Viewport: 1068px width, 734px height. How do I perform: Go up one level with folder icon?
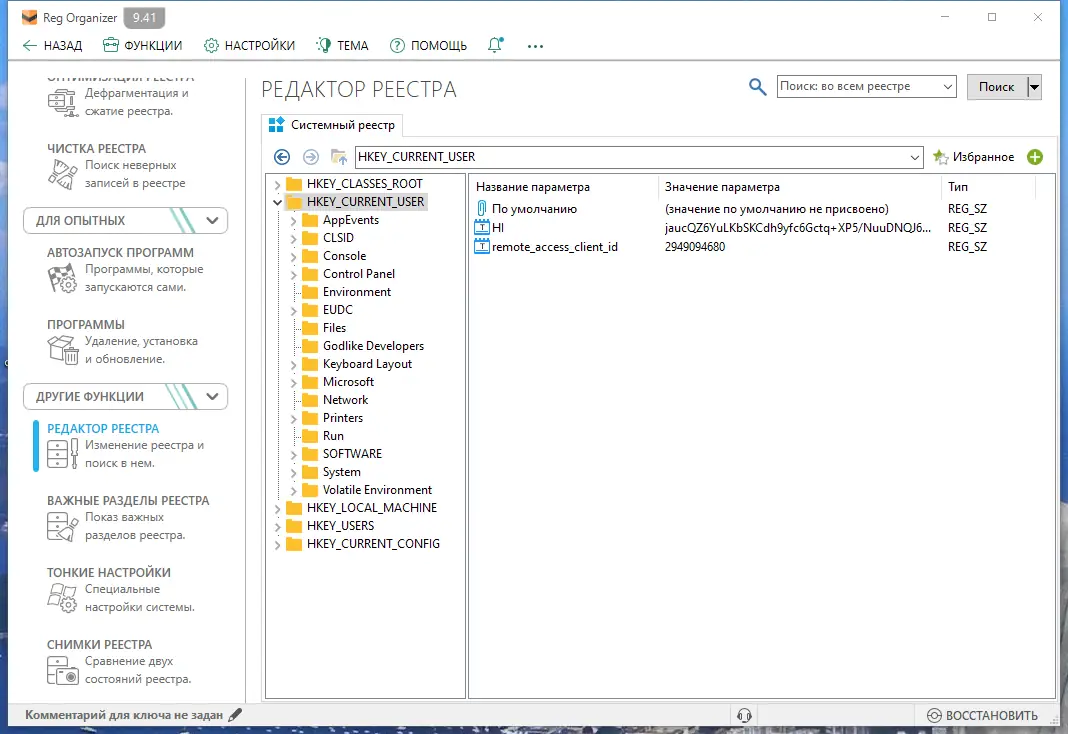339,157
